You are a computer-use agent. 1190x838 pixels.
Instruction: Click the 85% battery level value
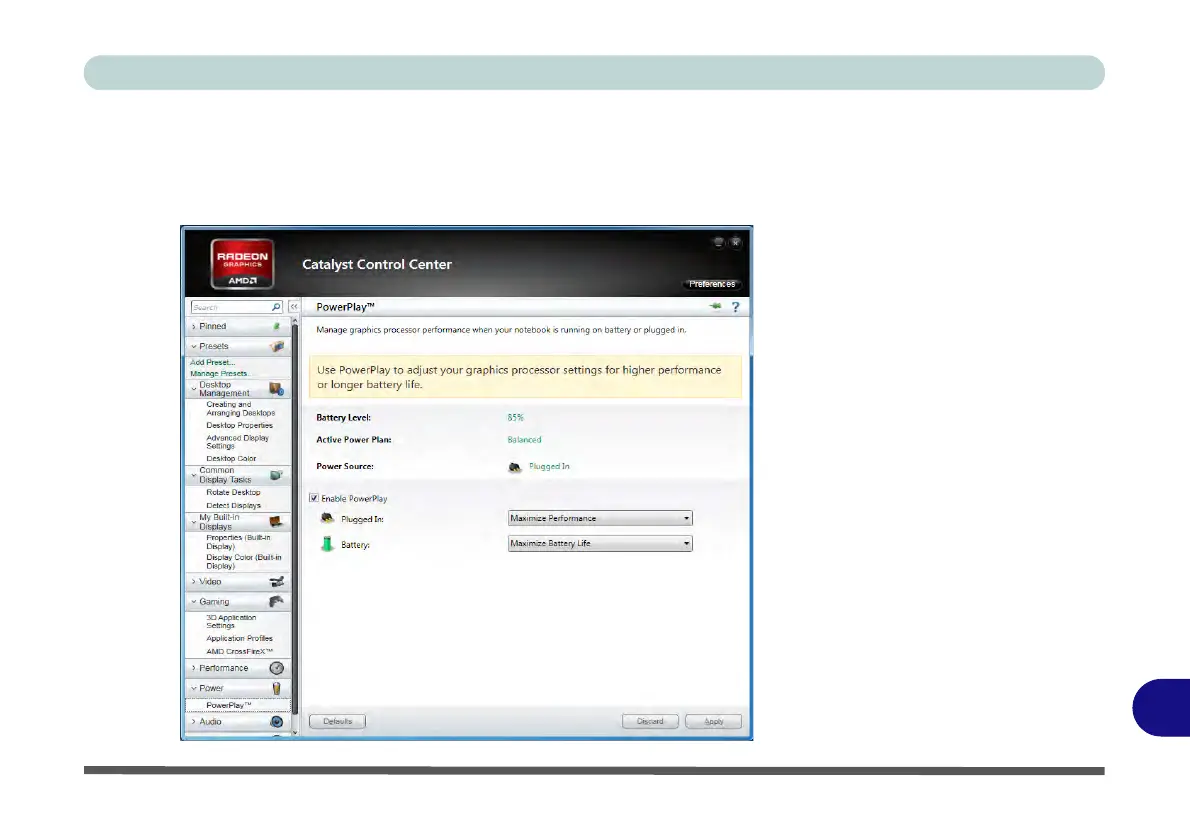point(515,417)
